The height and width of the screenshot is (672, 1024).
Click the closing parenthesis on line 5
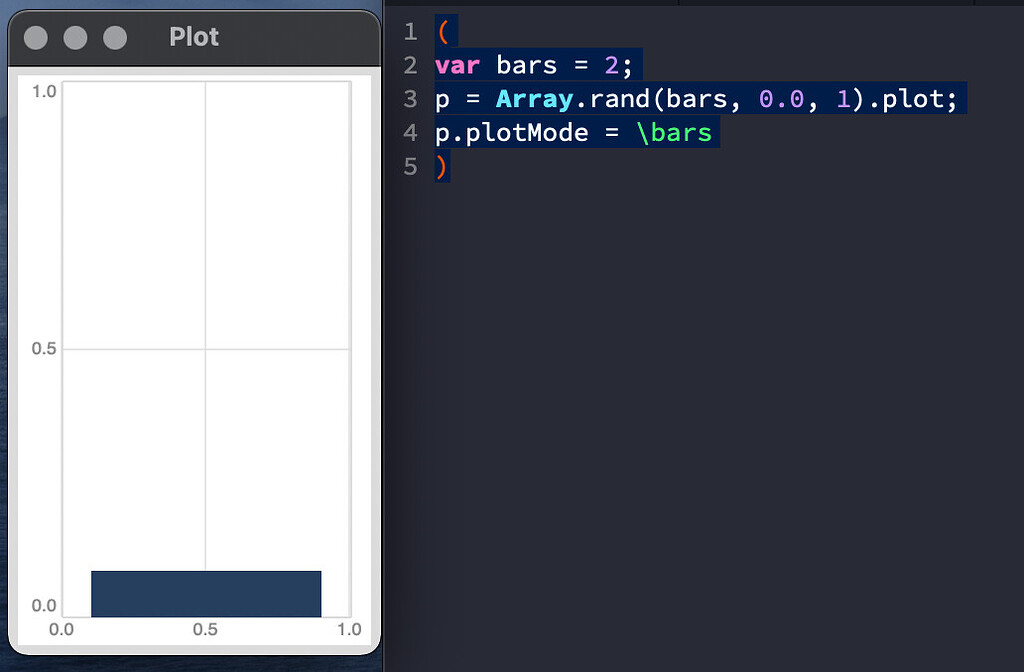pyautogui.click(x=440, y=166)
